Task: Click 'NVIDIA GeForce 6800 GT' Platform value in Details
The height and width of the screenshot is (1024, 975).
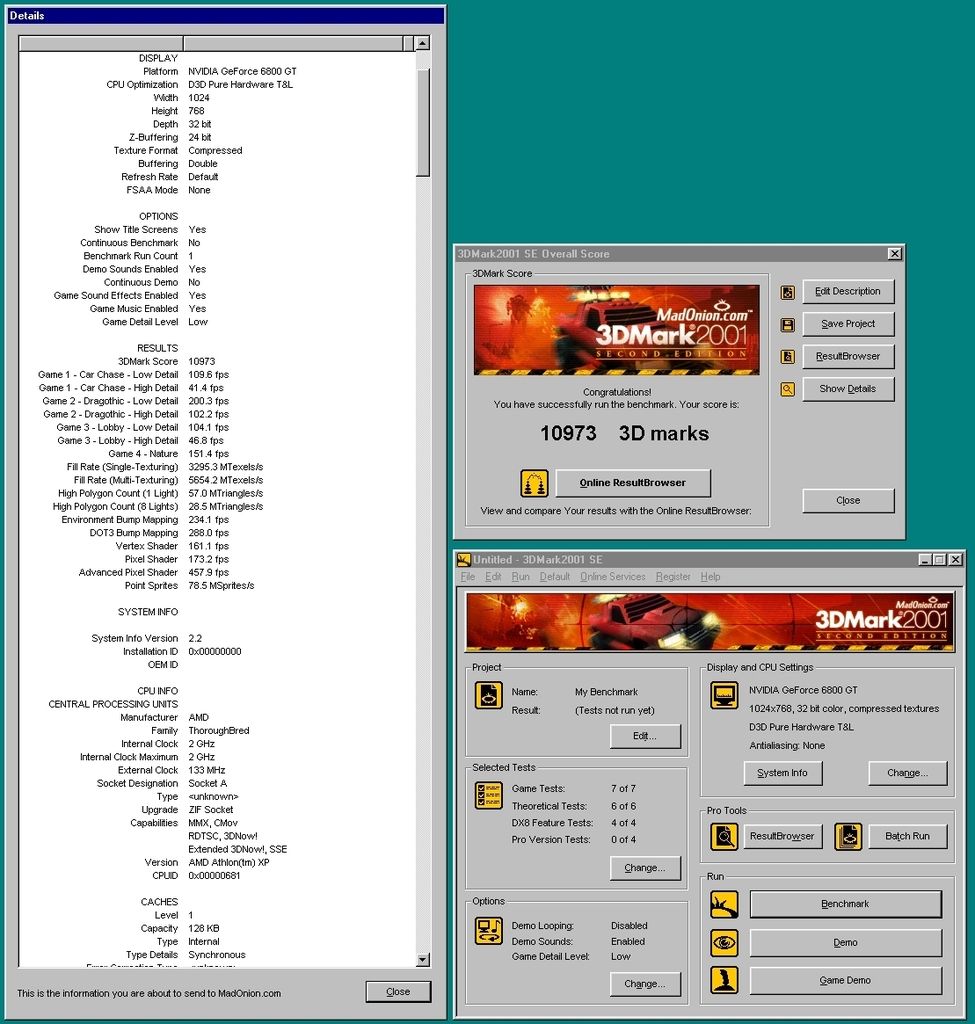Action: (x=242, y=72)
